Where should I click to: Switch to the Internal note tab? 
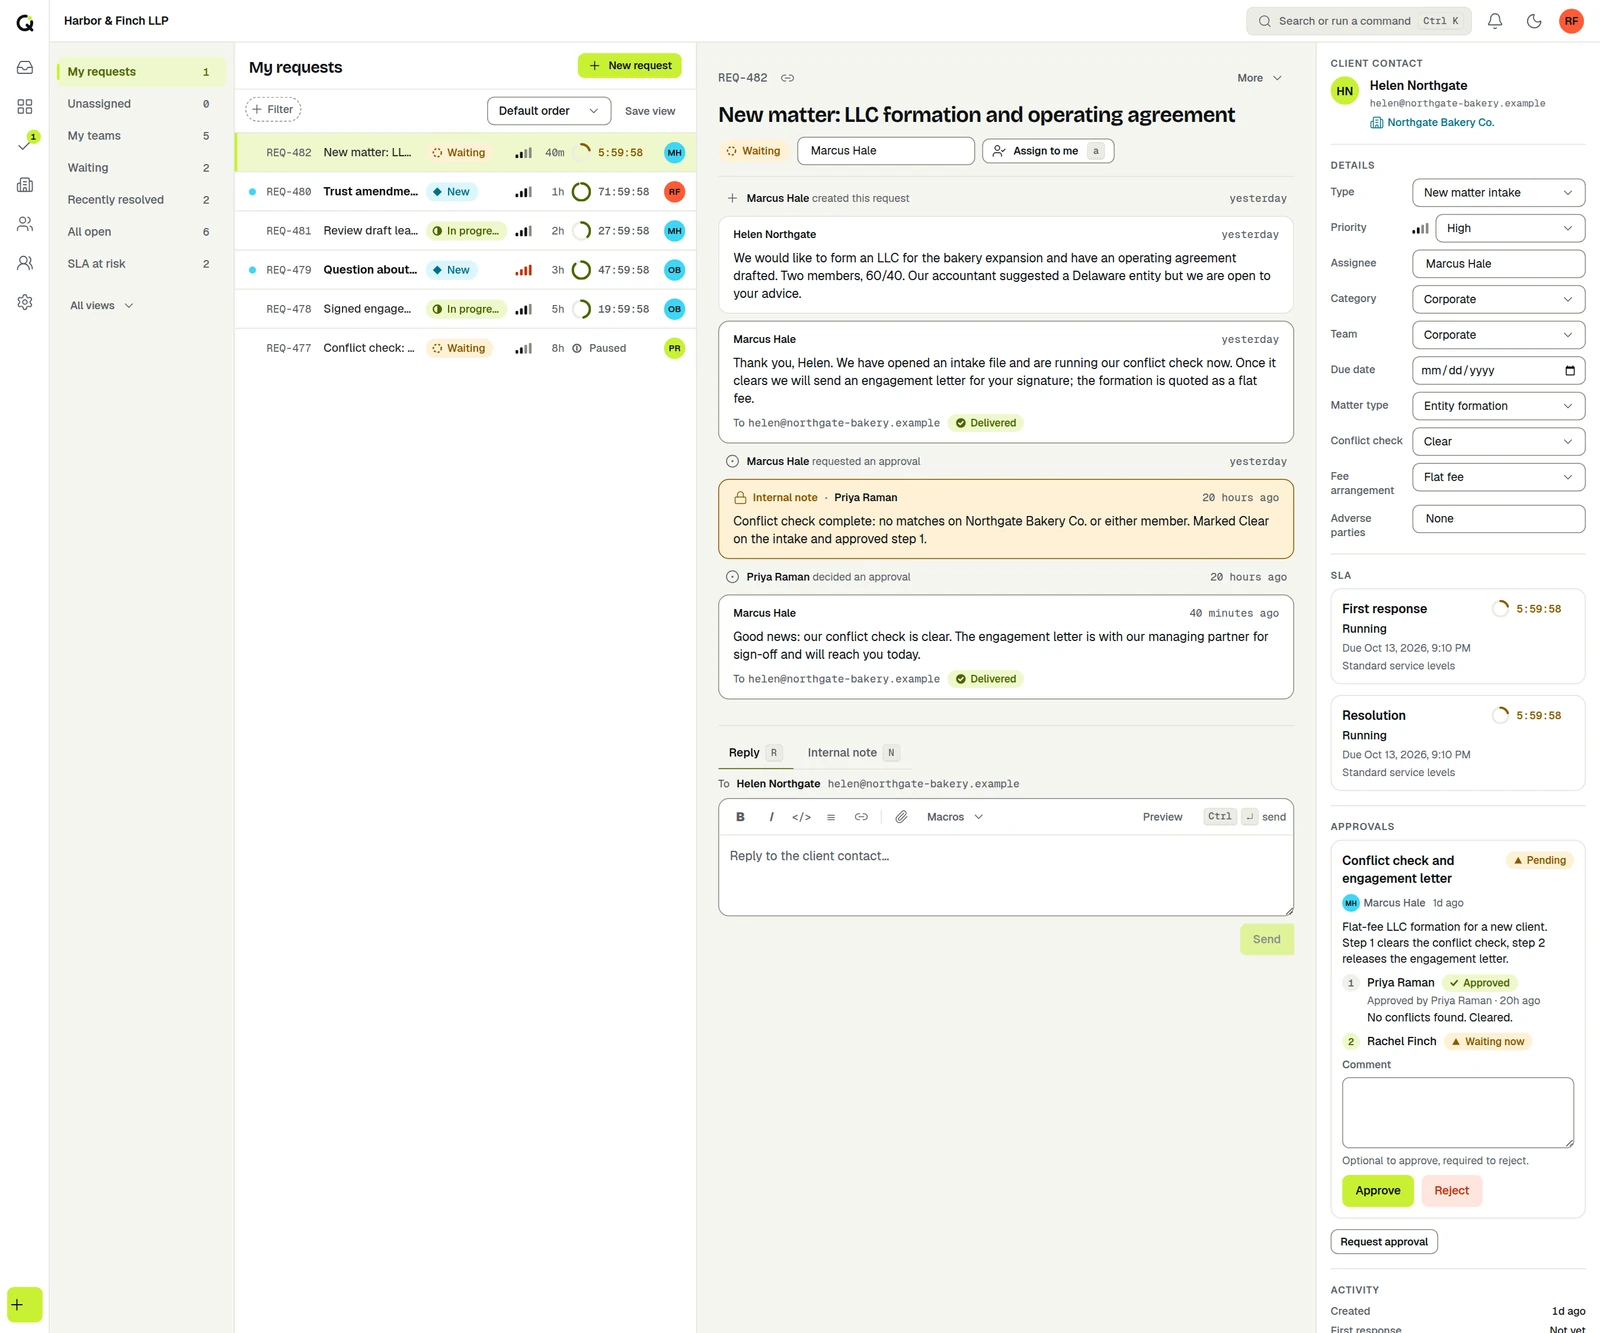[853, 753]
